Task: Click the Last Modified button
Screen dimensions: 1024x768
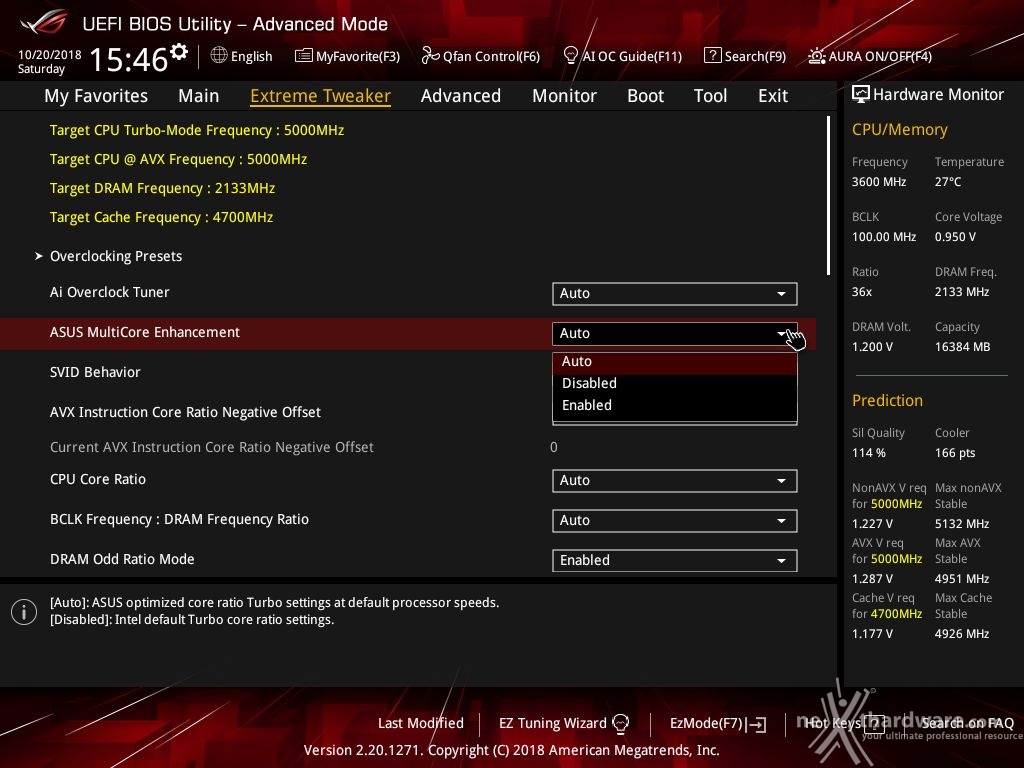Action: point(421,724)
